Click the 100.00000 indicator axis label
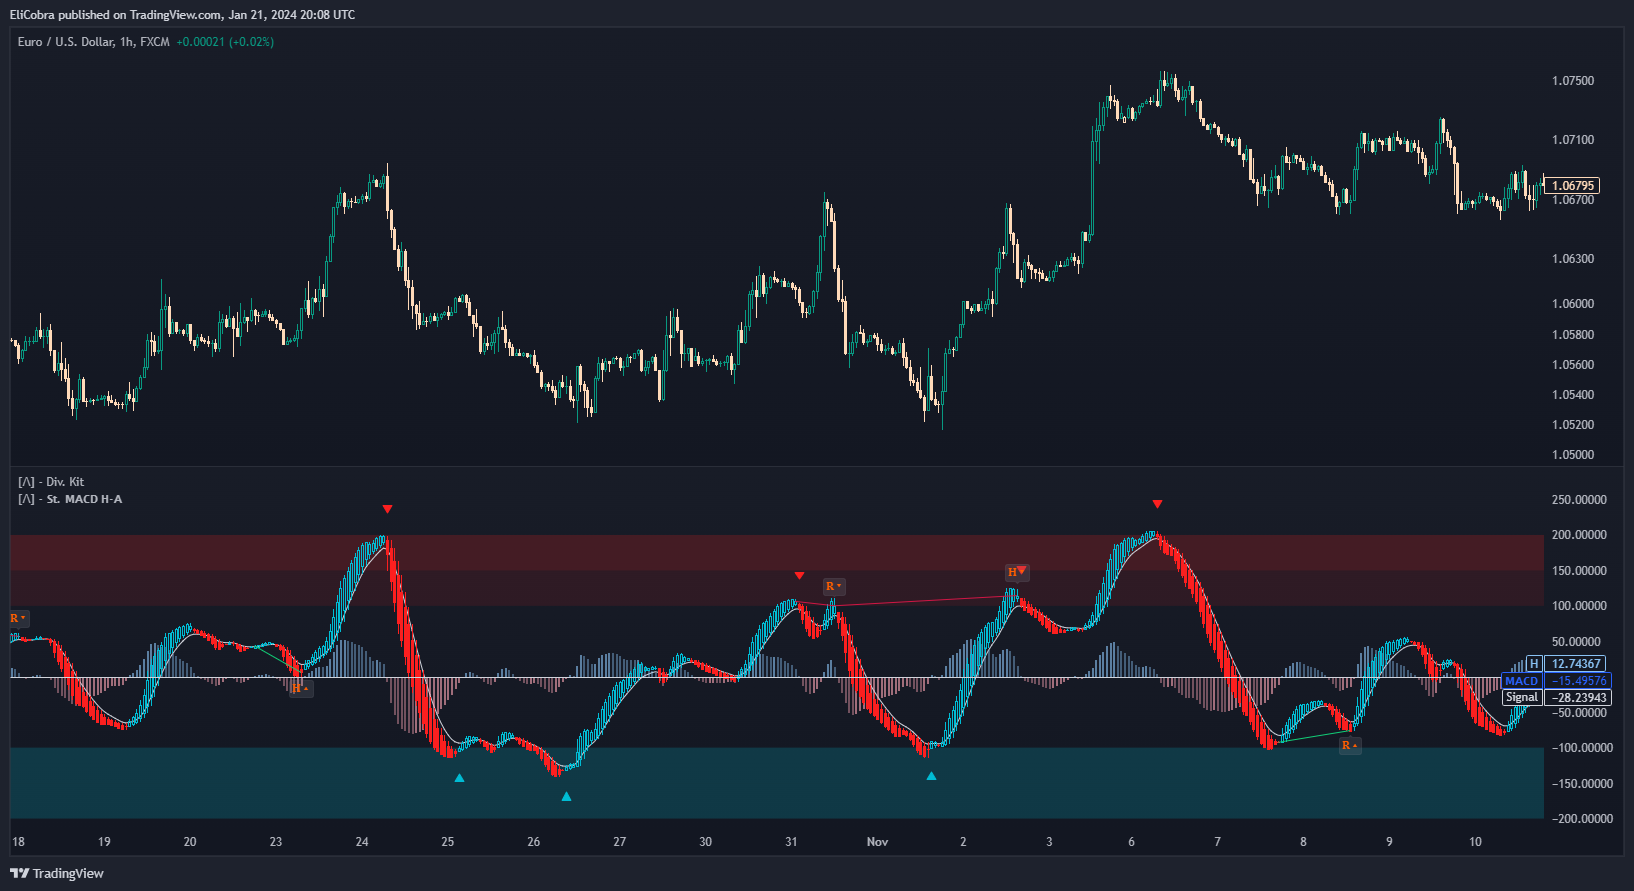The image size is (1634, 891). pos(1579,606)
